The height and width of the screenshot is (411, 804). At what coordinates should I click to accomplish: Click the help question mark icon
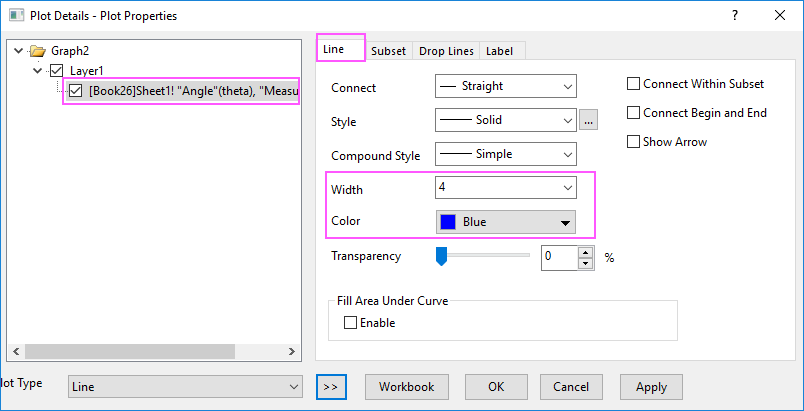[x=735, y=15]
